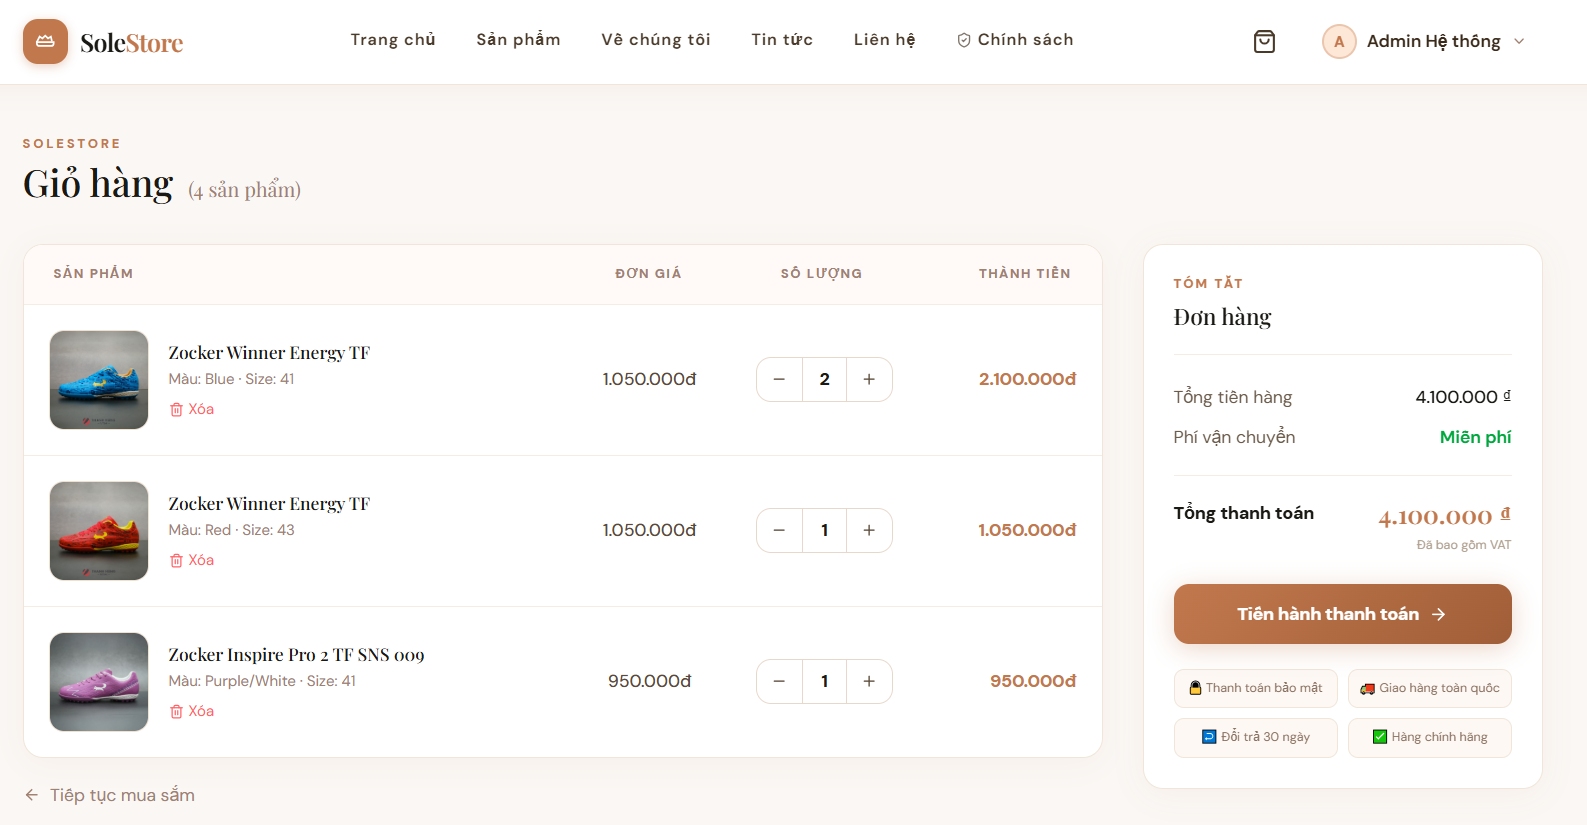
Task: Click the red shoe product thumbnail
Action: point(99,531)
